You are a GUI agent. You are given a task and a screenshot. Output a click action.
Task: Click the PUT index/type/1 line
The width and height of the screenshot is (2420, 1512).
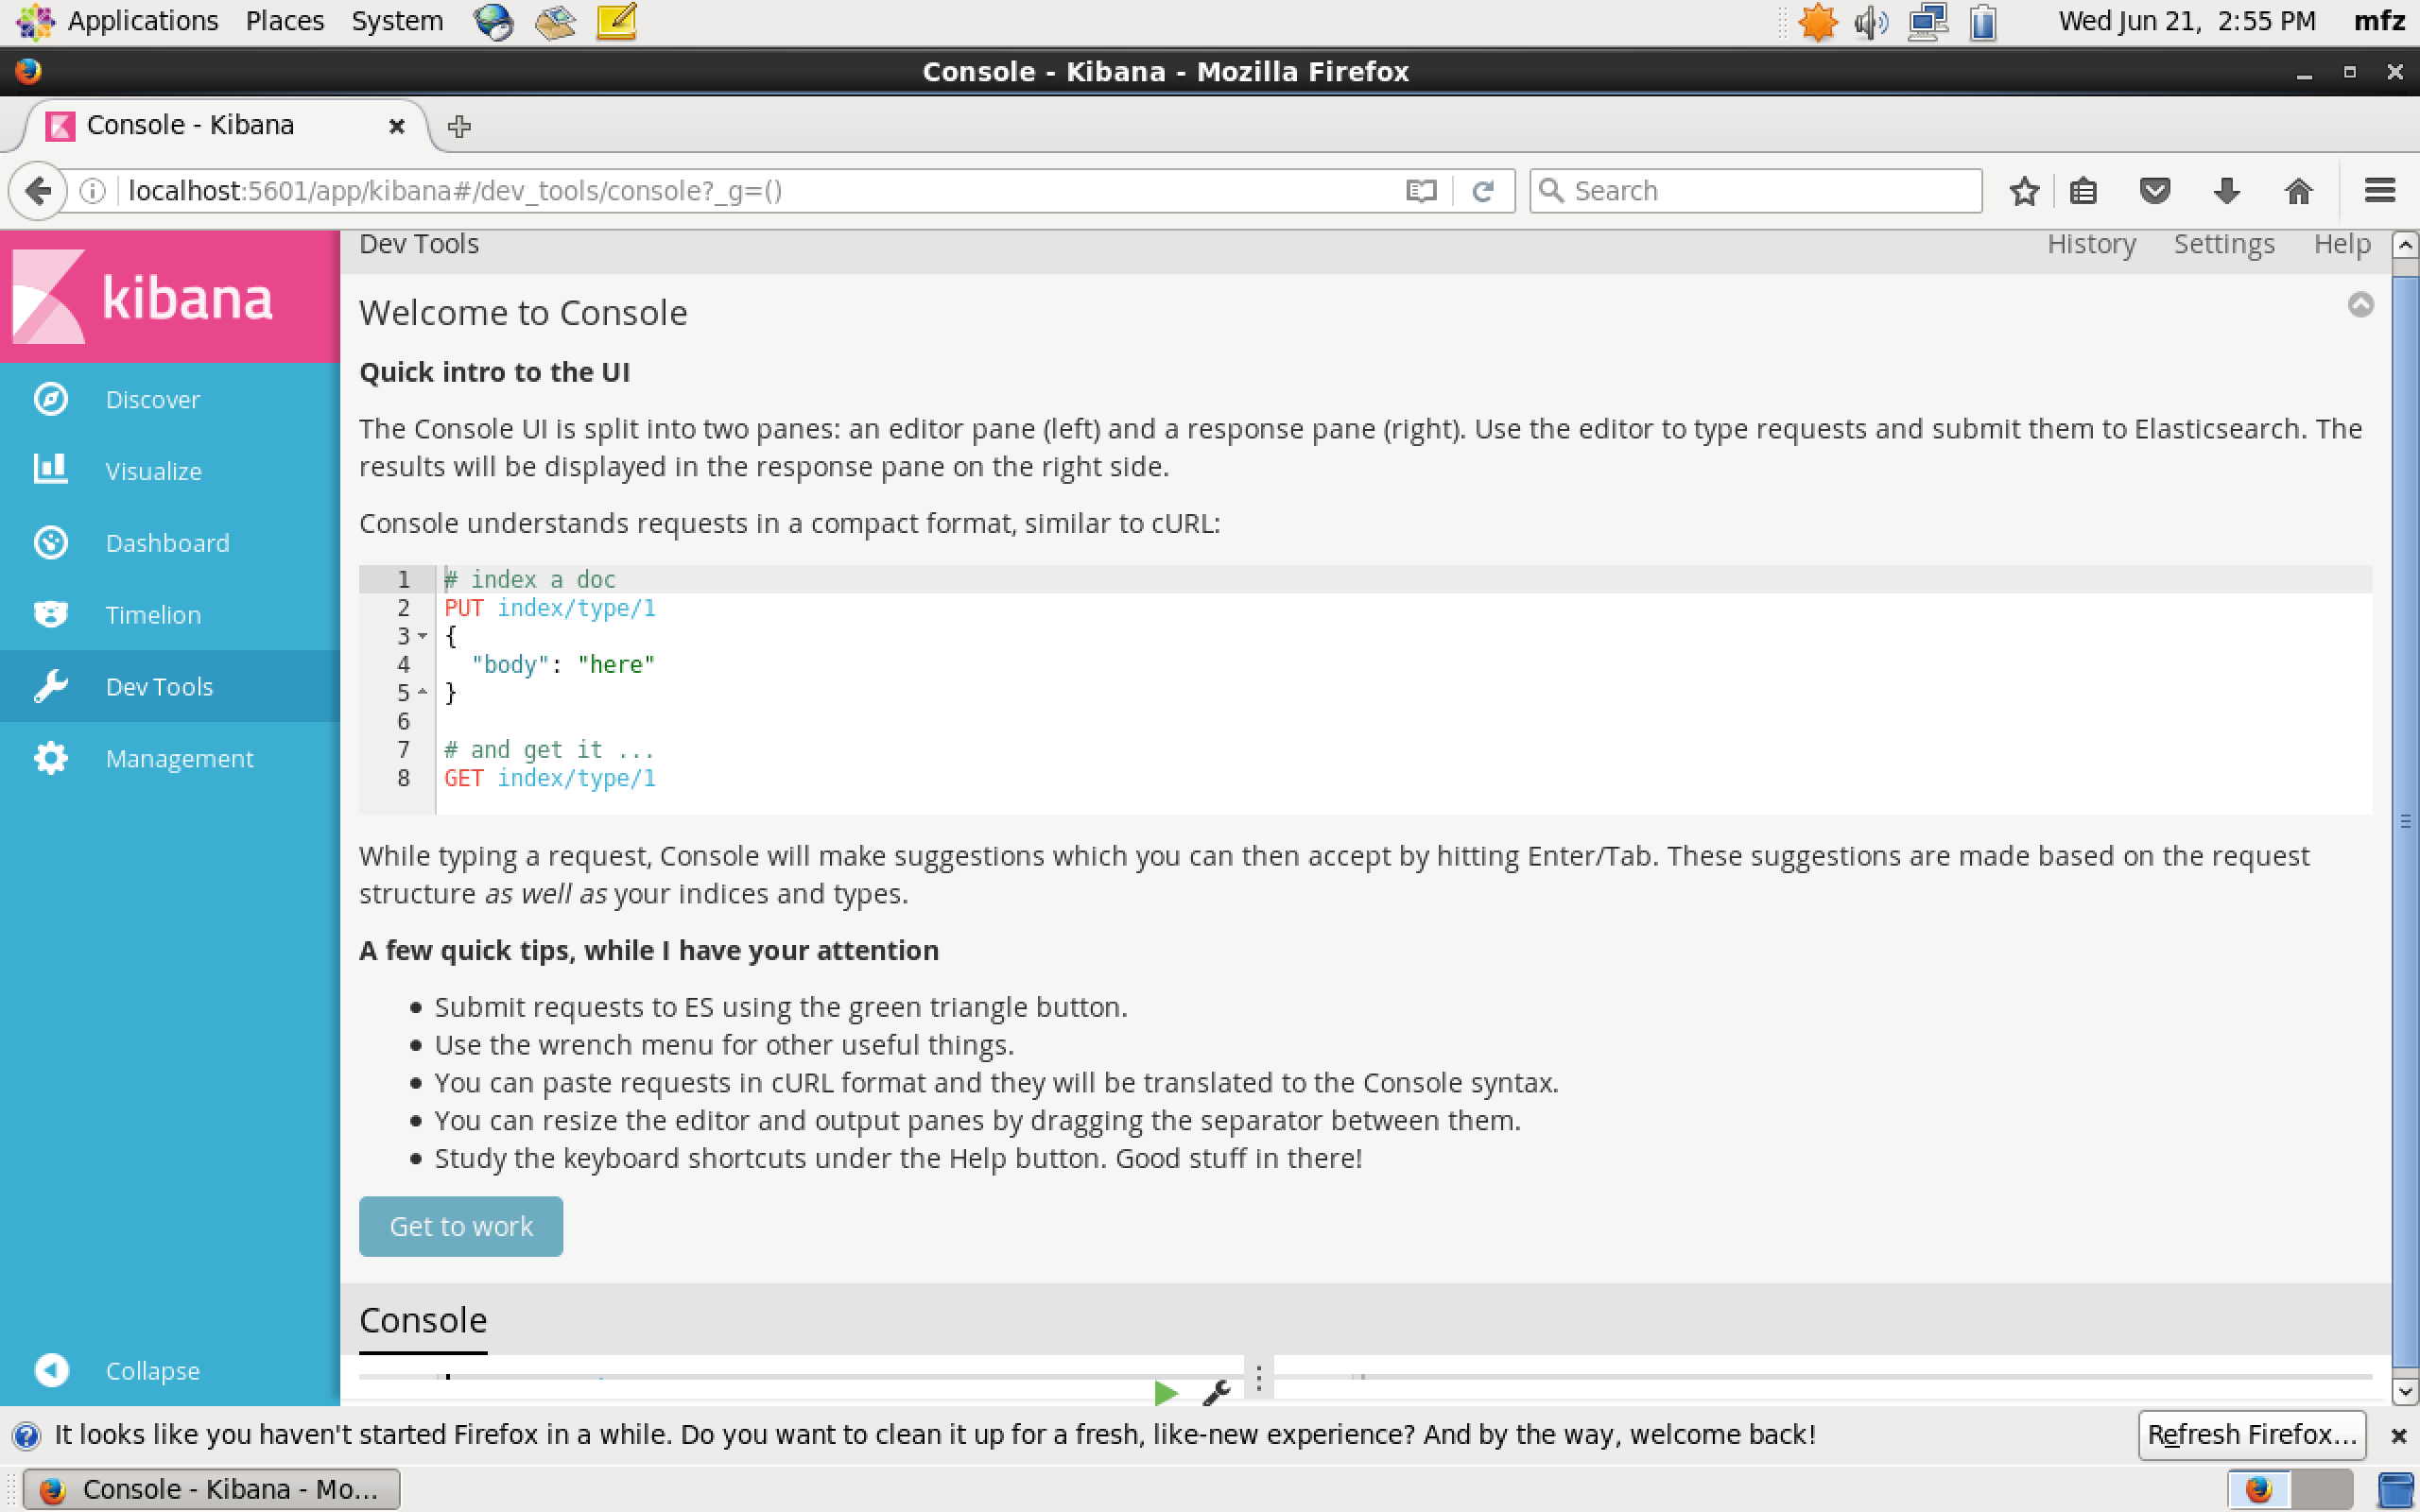pyautogui.click(x=550, y=608)
